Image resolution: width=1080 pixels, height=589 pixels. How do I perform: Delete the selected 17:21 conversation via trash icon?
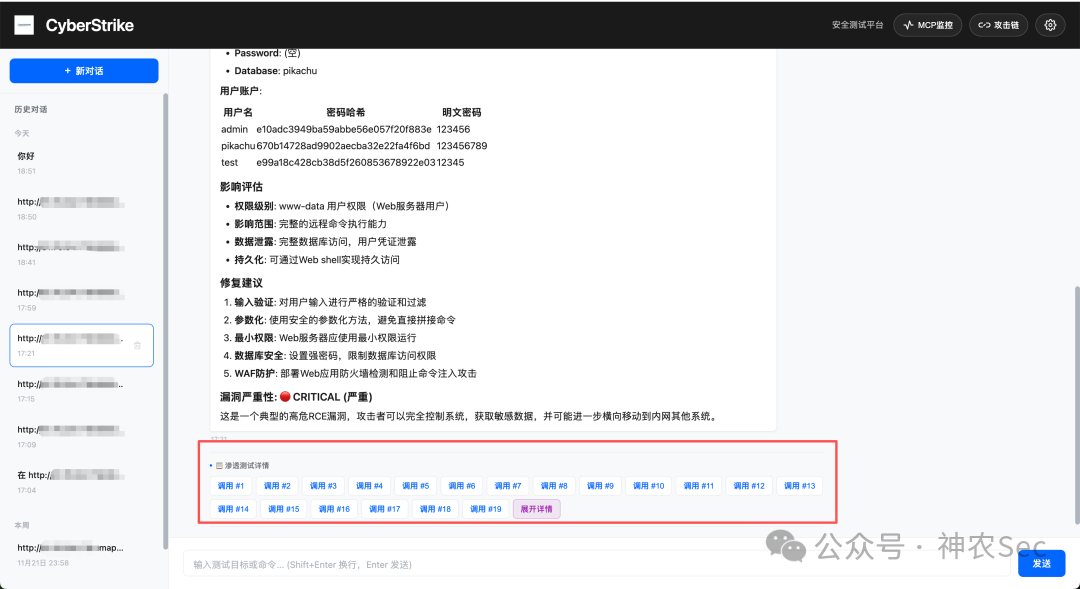[x=137, y=346]
